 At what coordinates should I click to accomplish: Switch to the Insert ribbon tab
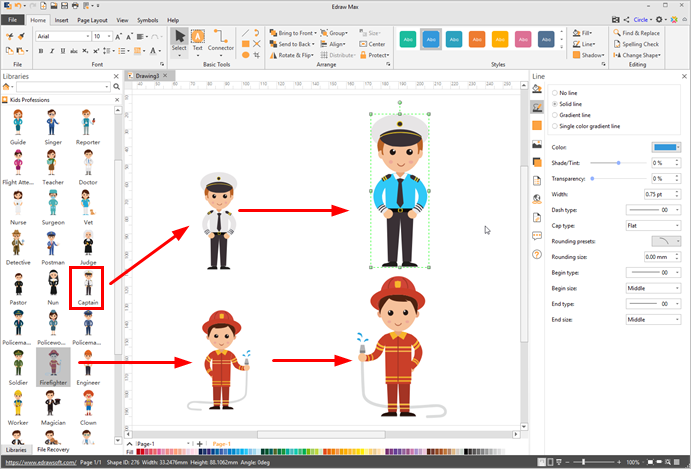(63, 20)
